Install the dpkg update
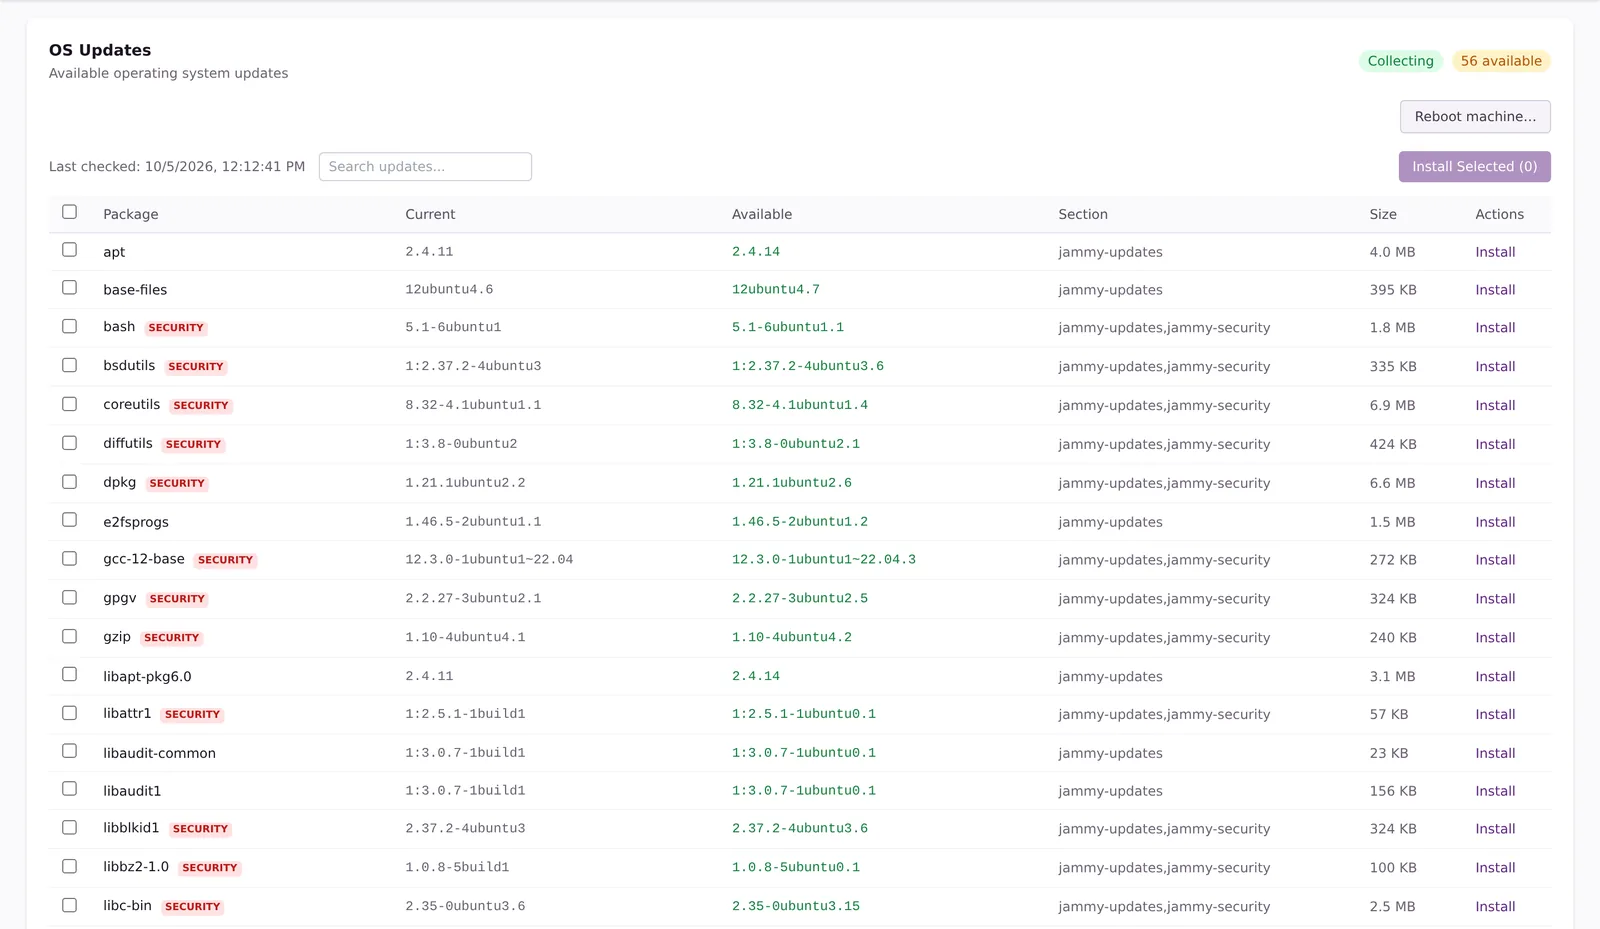This screenshot has width=1600, height=929. (1495, 483)
